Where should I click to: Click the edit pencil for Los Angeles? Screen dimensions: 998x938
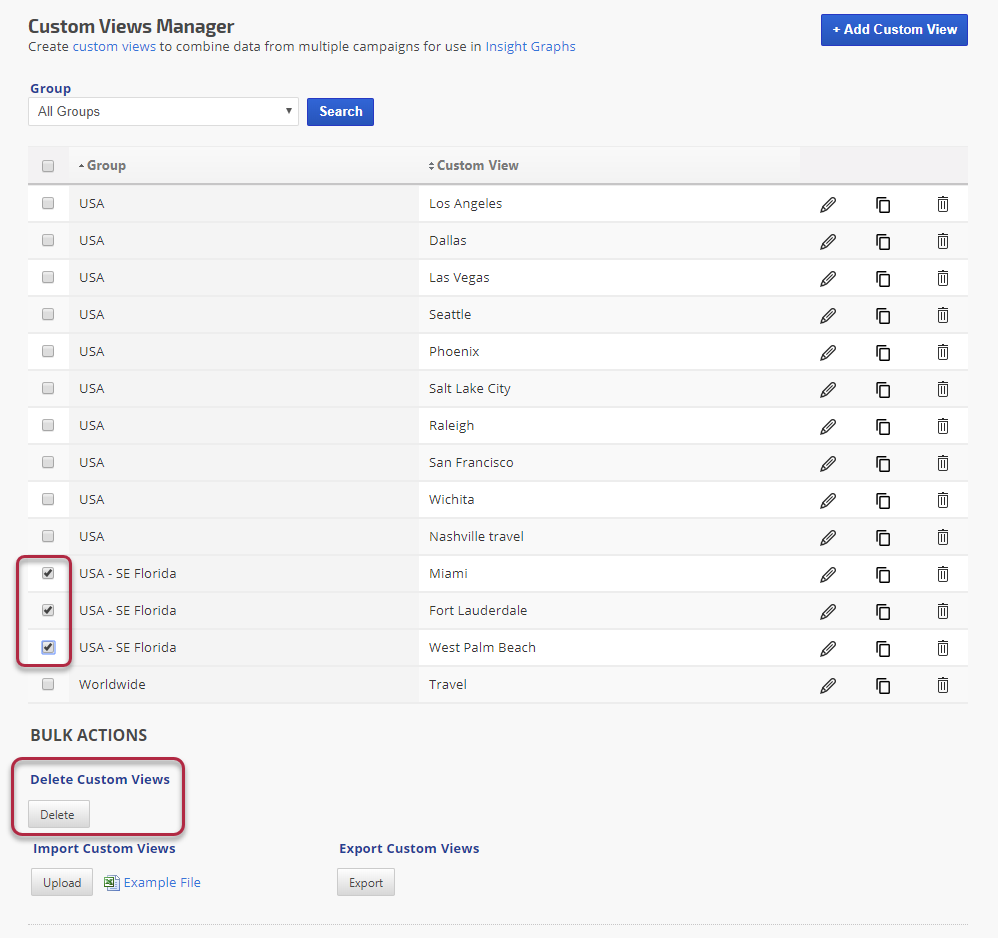coord(828,204)
